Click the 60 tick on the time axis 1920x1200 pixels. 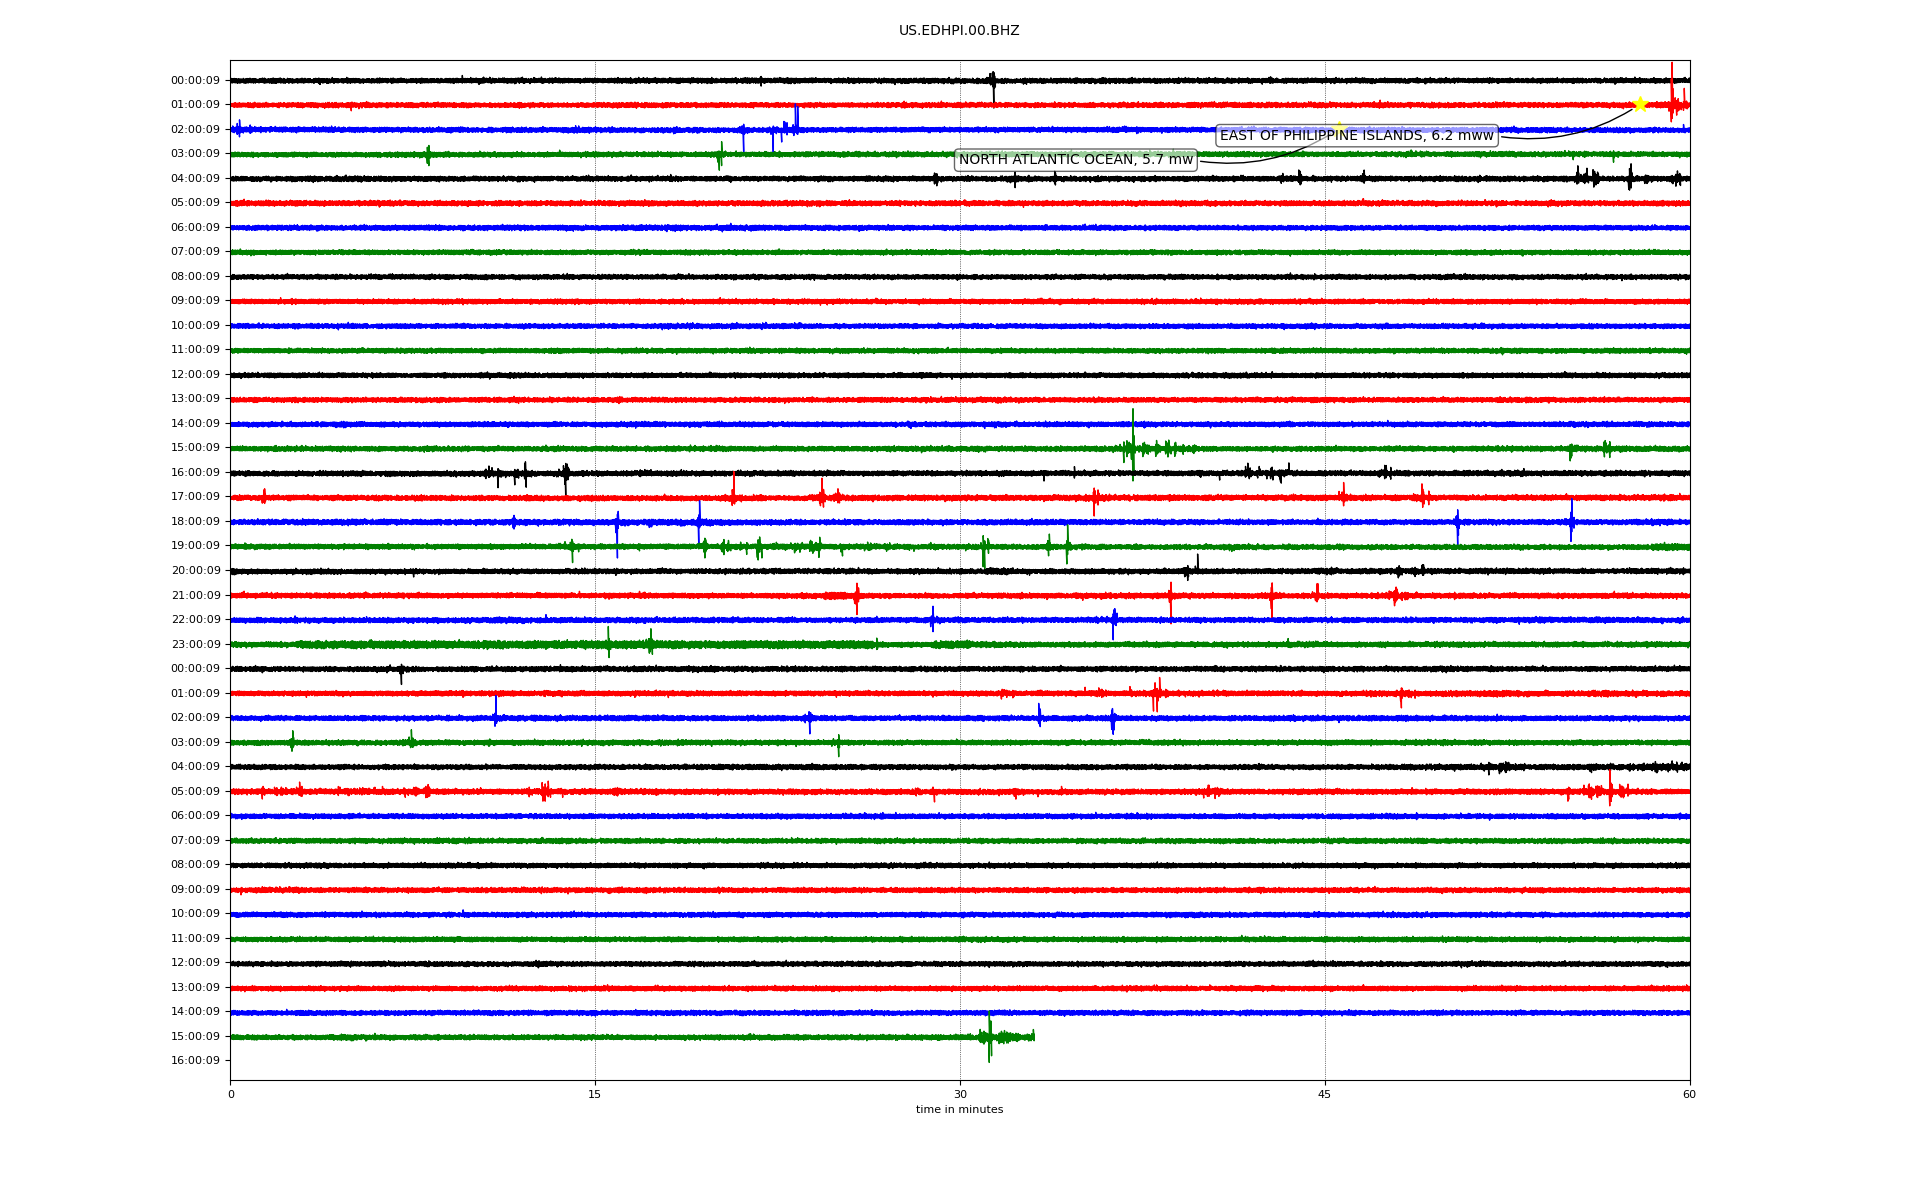(x=1689, y=1094)
